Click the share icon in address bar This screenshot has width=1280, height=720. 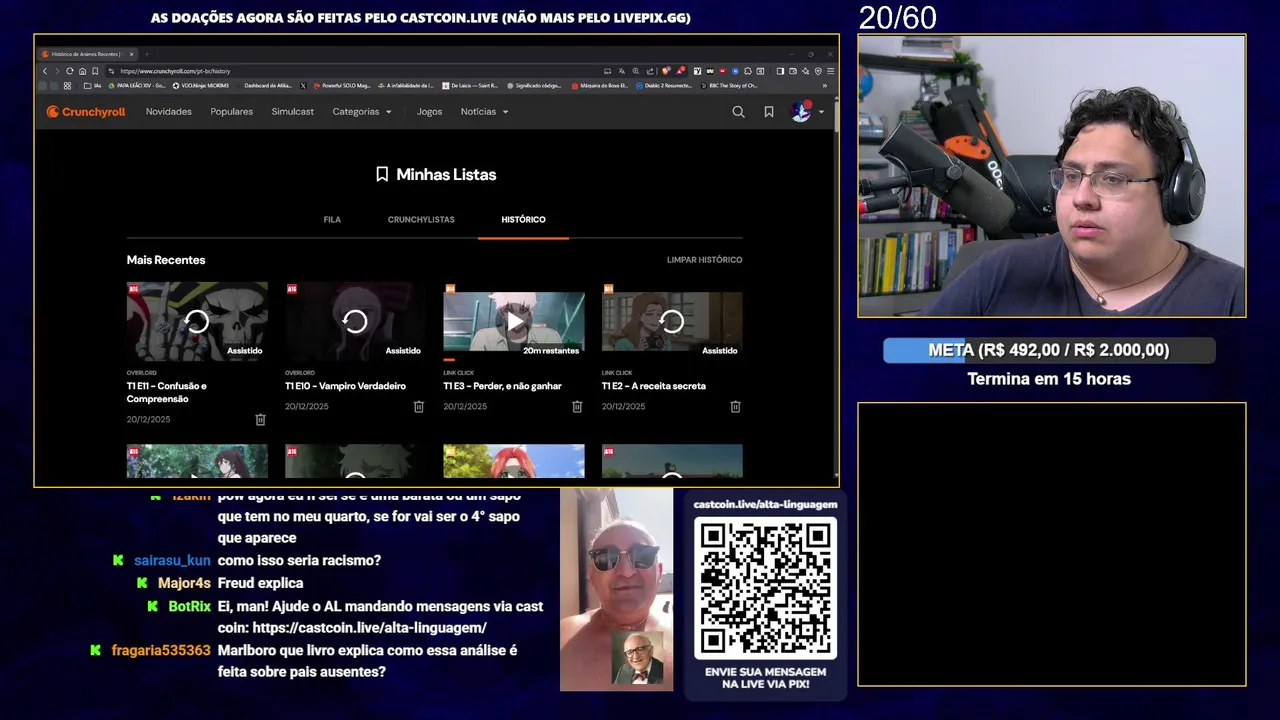pos(650,71)
